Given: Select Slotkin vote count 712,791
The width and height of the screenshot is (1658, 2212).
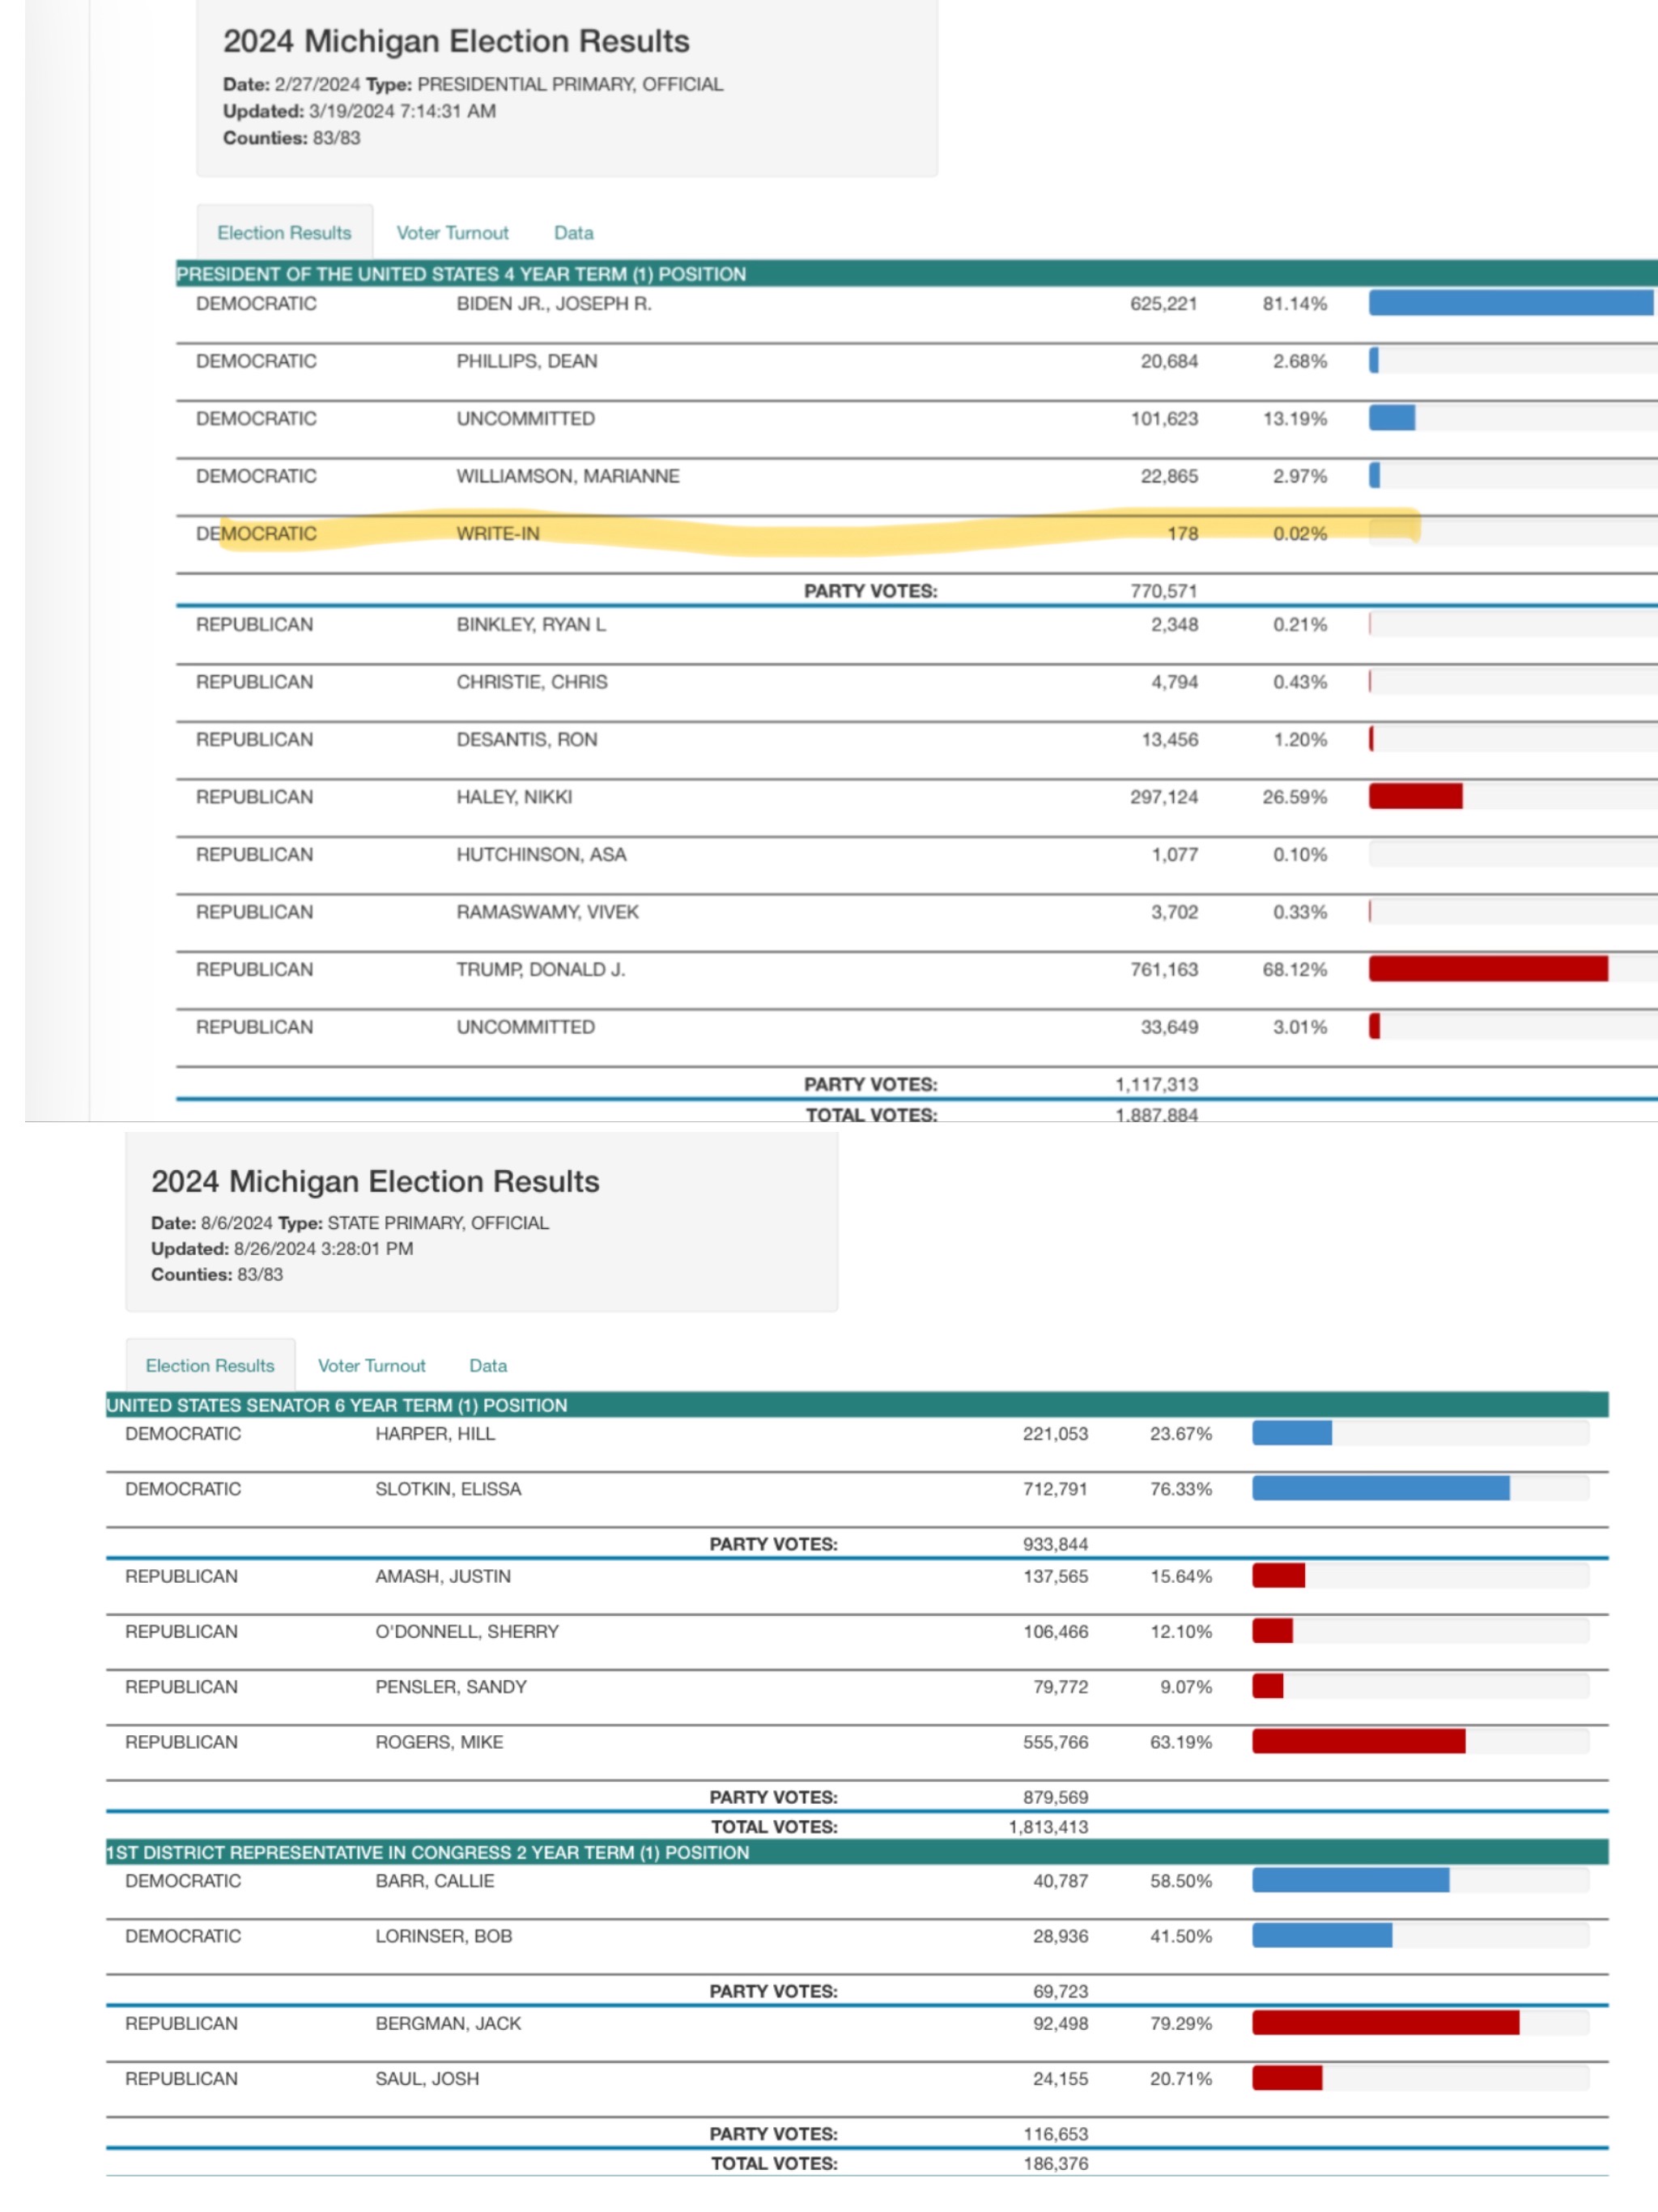Looking at the screenshot, I should (1055, 1488).
